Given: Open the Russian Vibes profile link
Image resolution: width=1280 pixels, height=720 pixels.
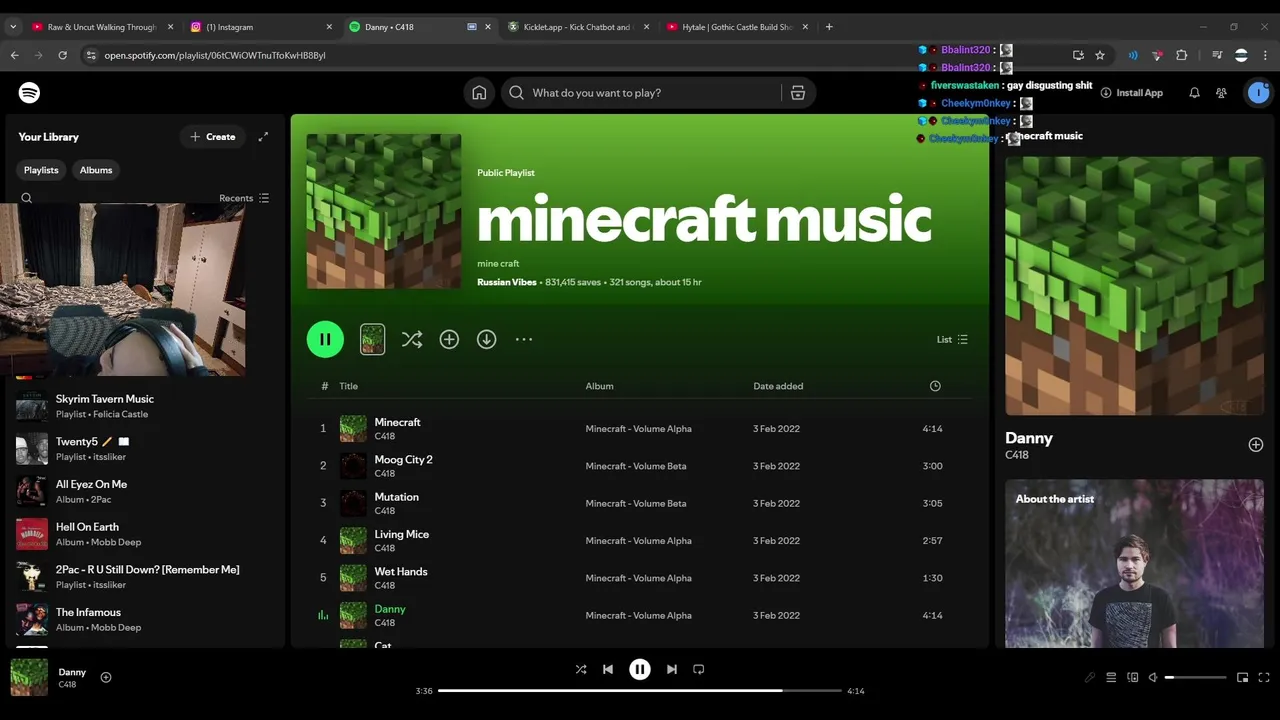Looking at the screenshot, I should pos(507,282).
